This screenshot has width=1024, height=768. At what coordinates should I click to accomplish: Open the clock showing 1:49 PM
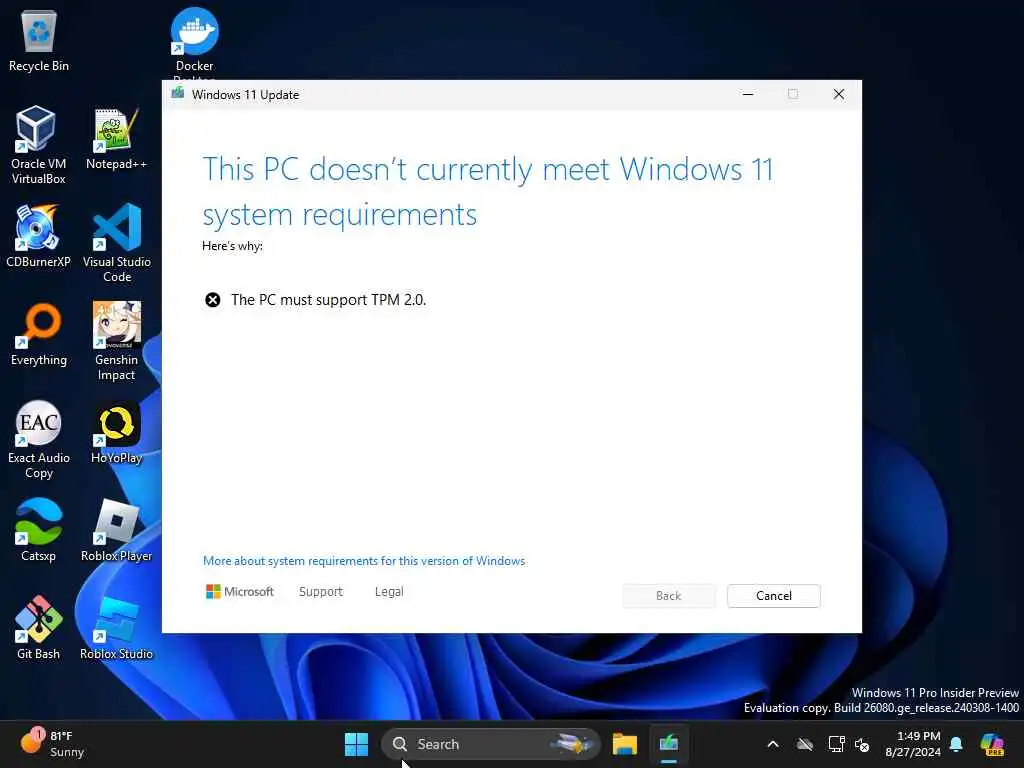point(913,744)
